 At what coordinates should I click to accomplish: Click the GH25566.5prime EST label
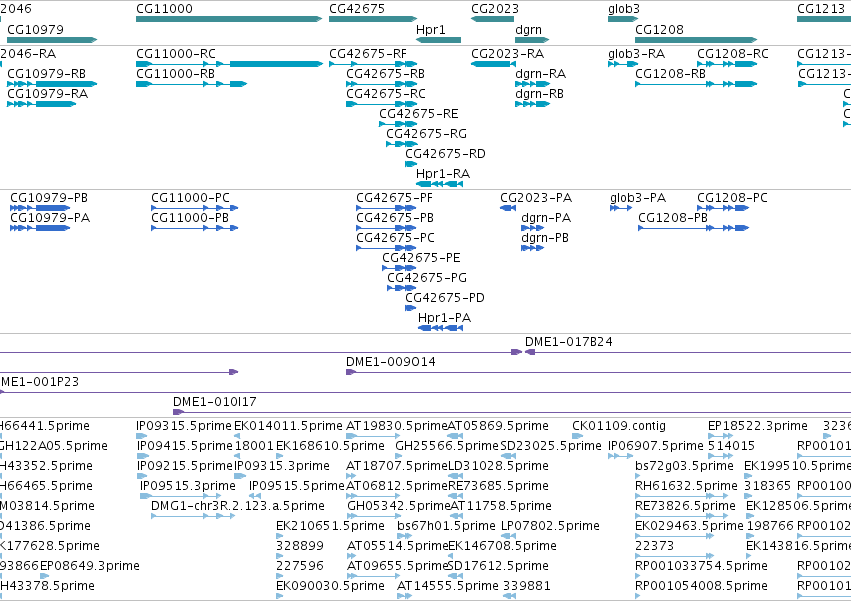pos(447,446)
